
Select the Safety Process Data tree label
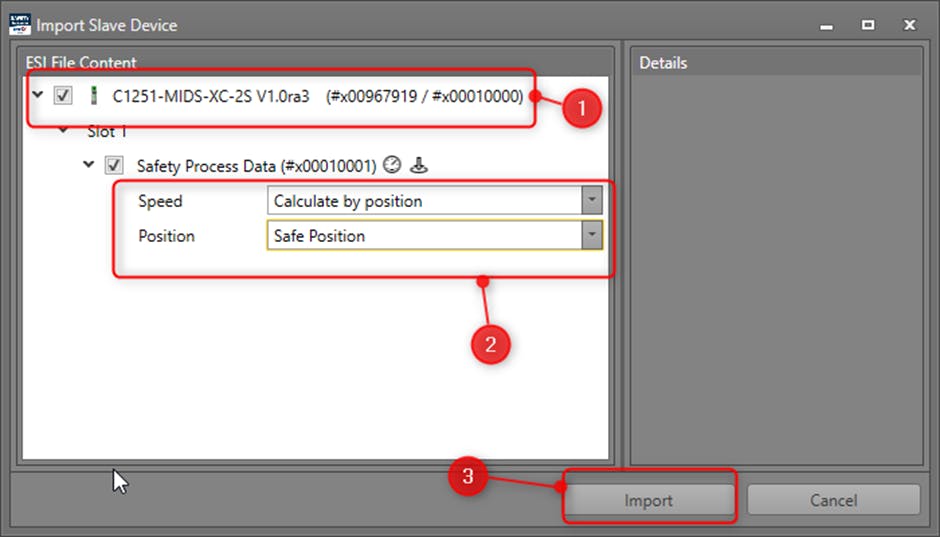[x=255, y=166]
